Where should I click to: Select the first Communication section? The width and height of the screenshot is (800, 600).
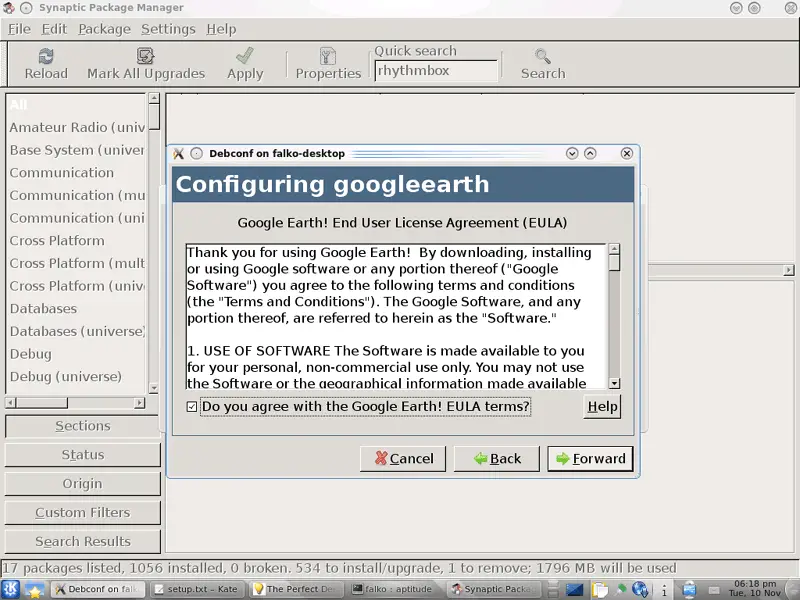coord(77,172)
